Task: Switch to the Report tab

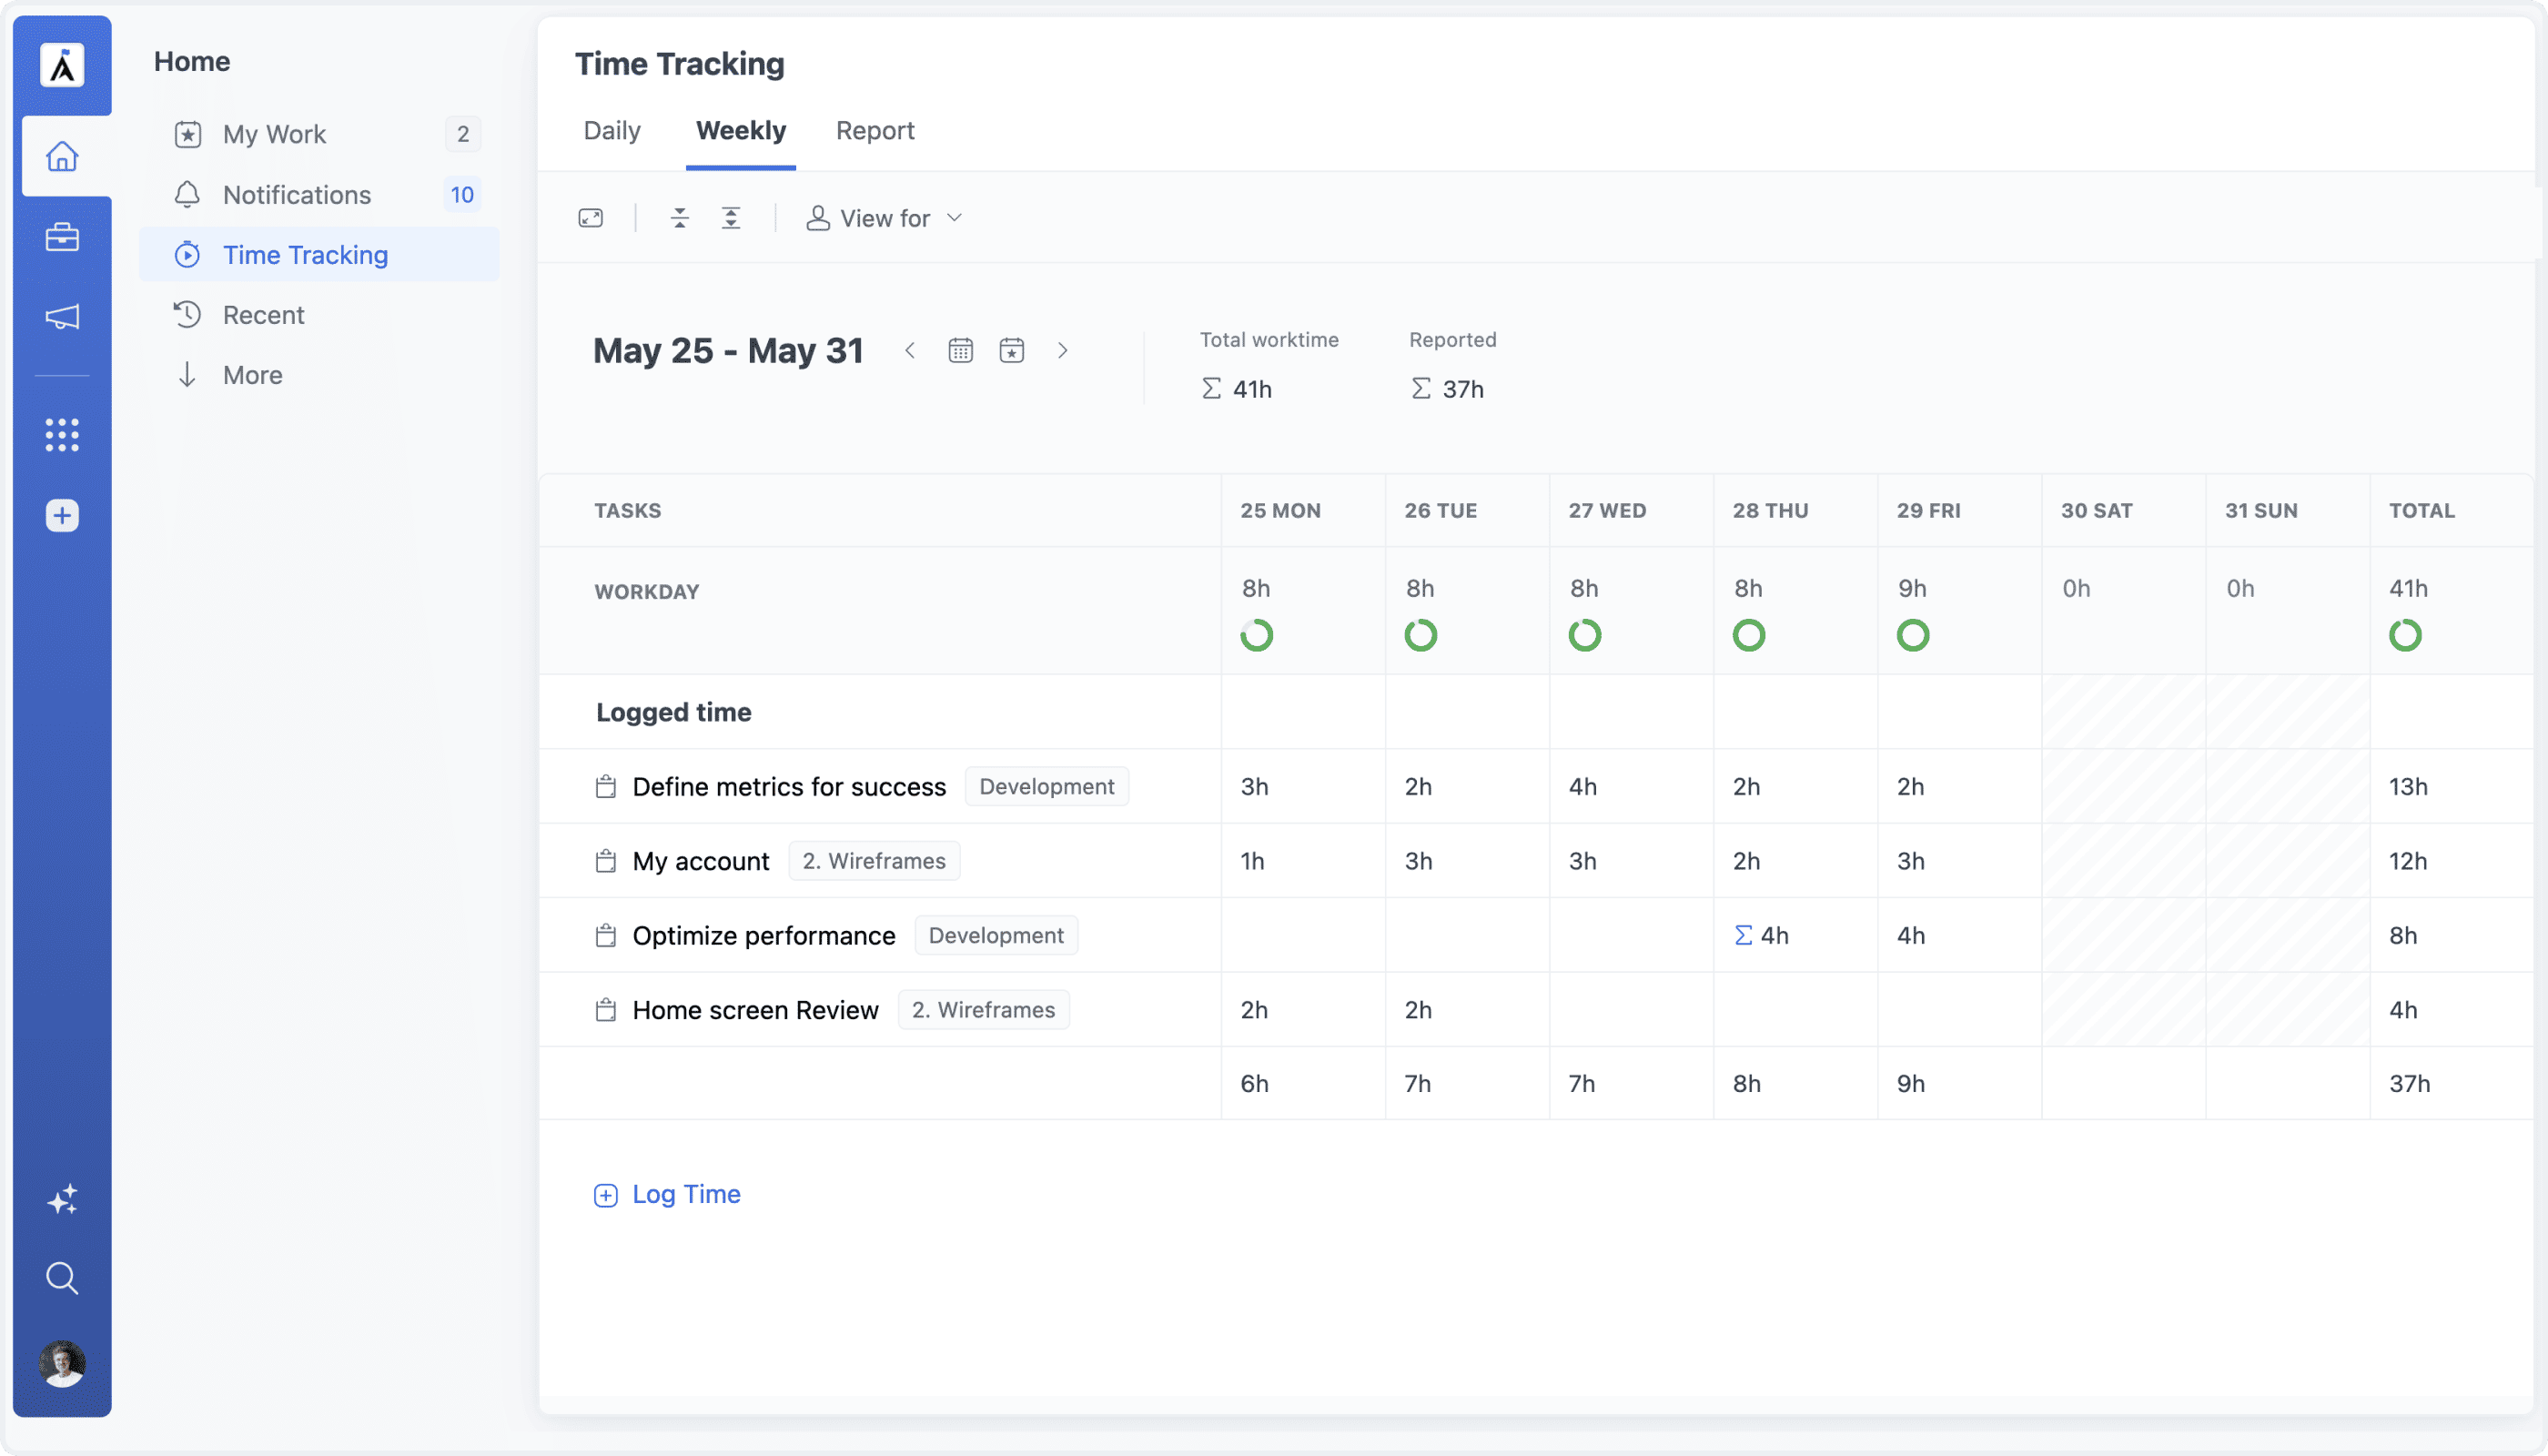Action: 875,131
